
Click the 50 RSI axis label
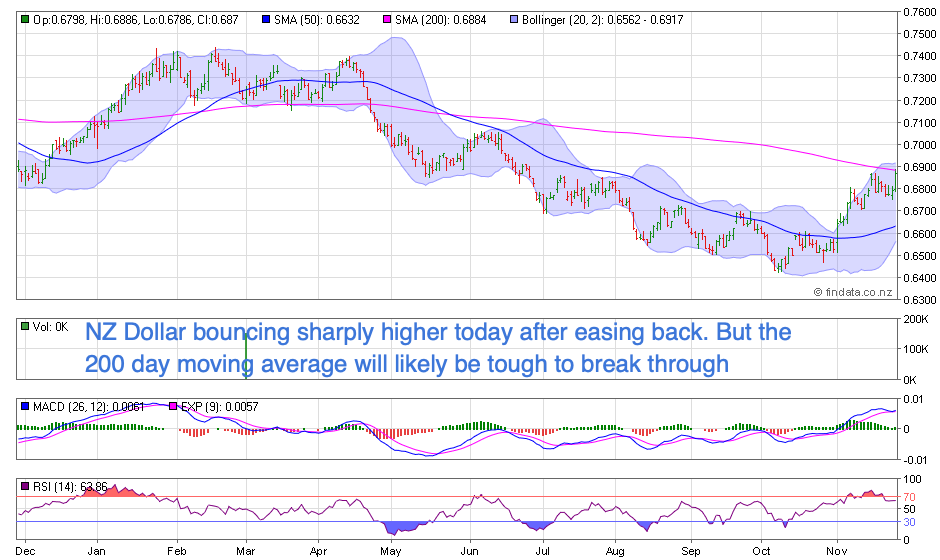[x=909, y=509]
